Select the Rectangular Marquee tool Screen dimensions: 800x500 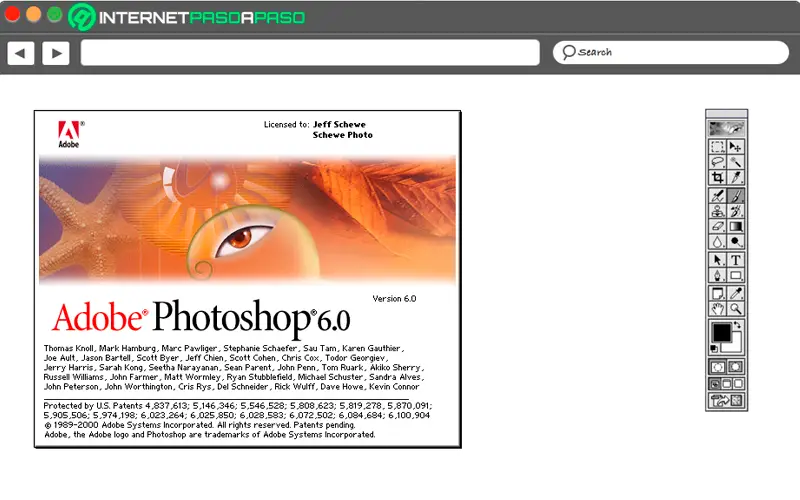[717, 147]
